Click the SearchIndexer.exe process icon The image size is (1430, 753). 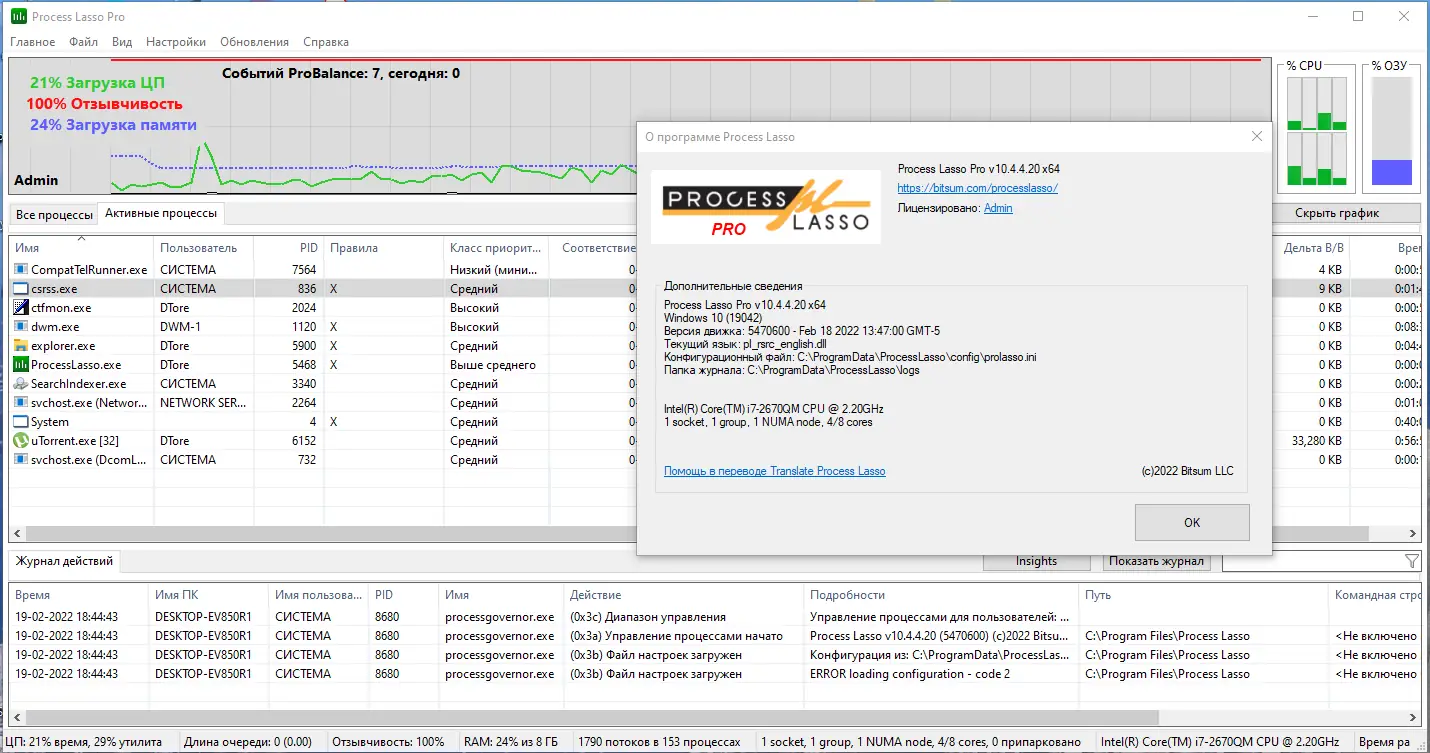[x=21, y=384]
